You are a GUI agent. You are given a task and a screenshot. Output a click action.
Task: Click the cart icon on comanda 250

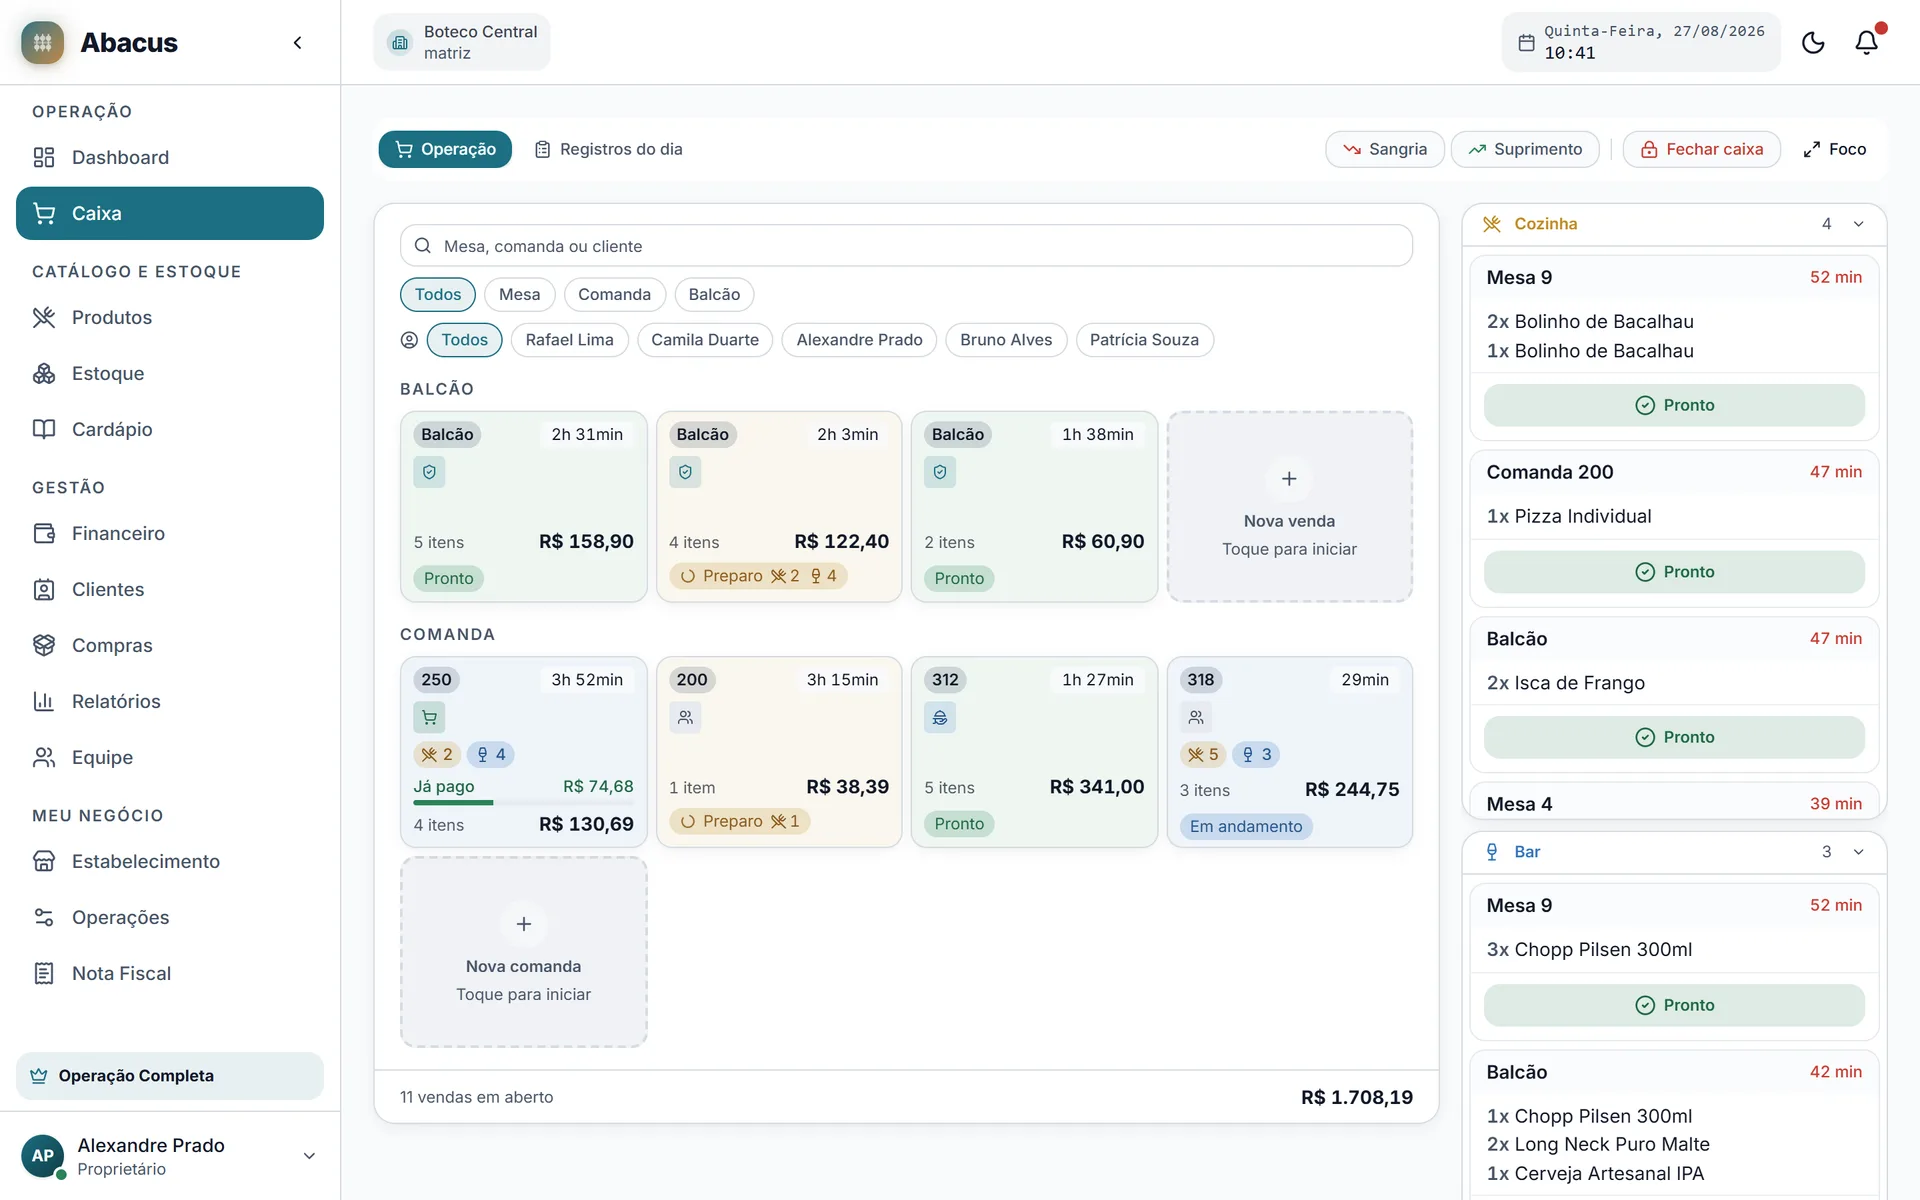tap(429, 717)
